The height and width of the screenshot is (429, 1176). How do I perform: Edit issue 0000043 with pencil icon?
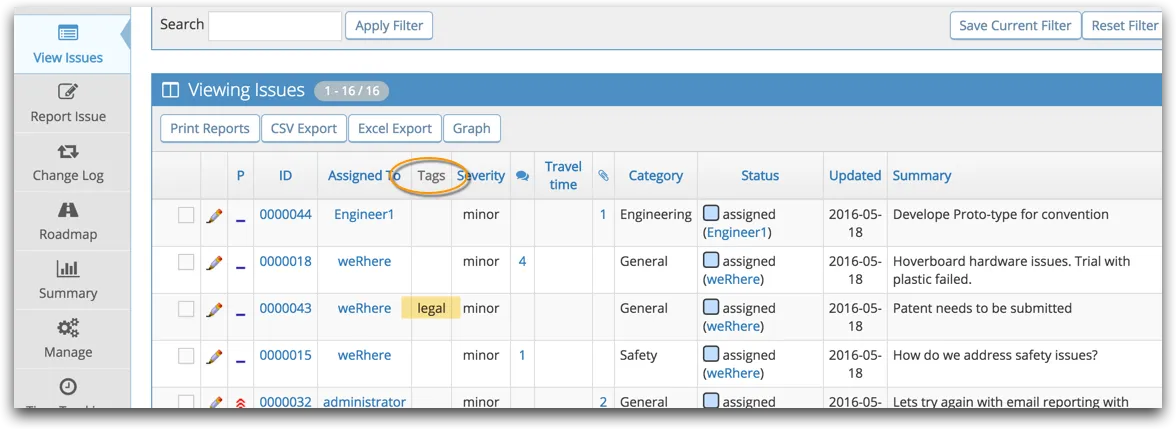point(214,309)
